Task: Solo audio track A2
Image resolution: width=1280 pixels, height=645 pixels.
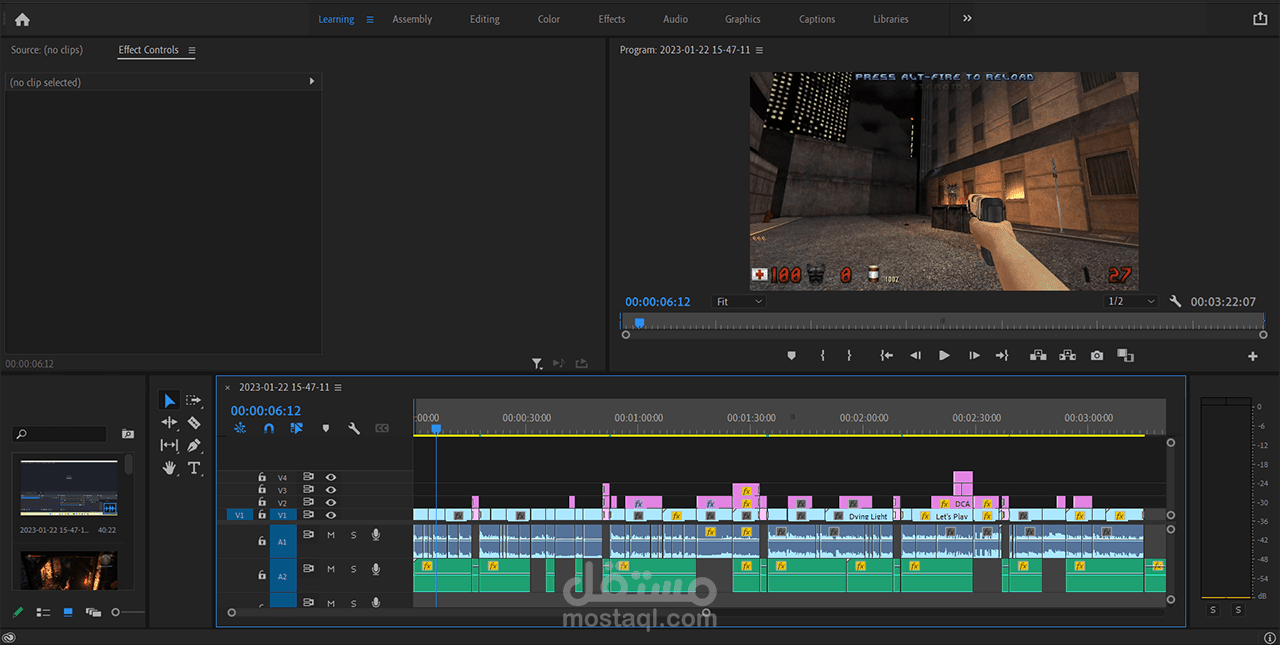Action: point(353,569)
